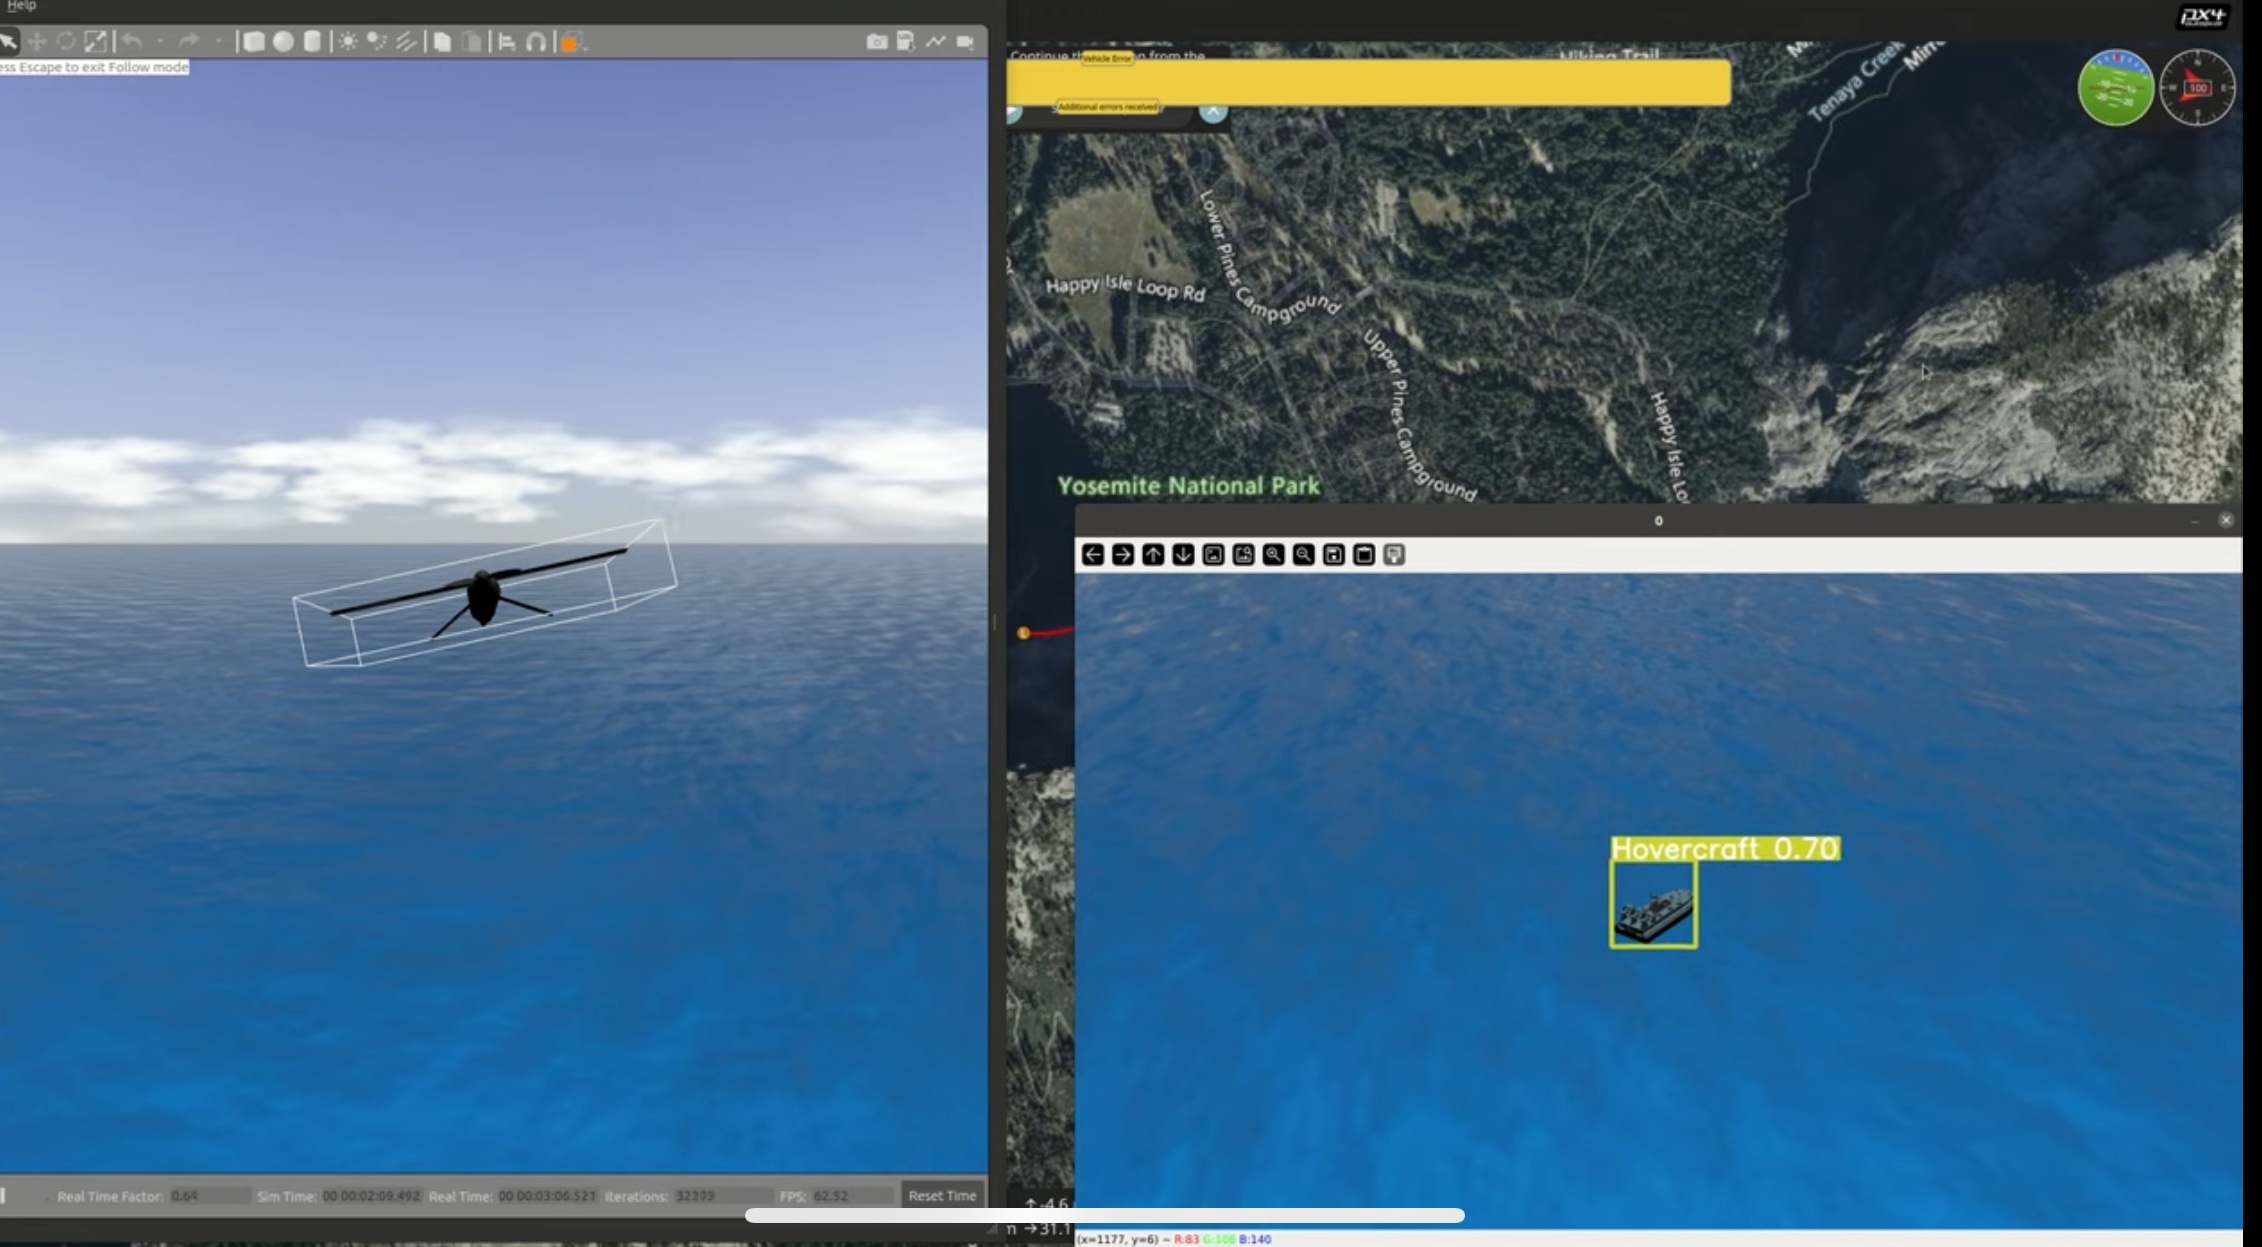Toggle select mode arrow tool
The height and width of the screenshot is (1247, 2262).
point(8,42)
